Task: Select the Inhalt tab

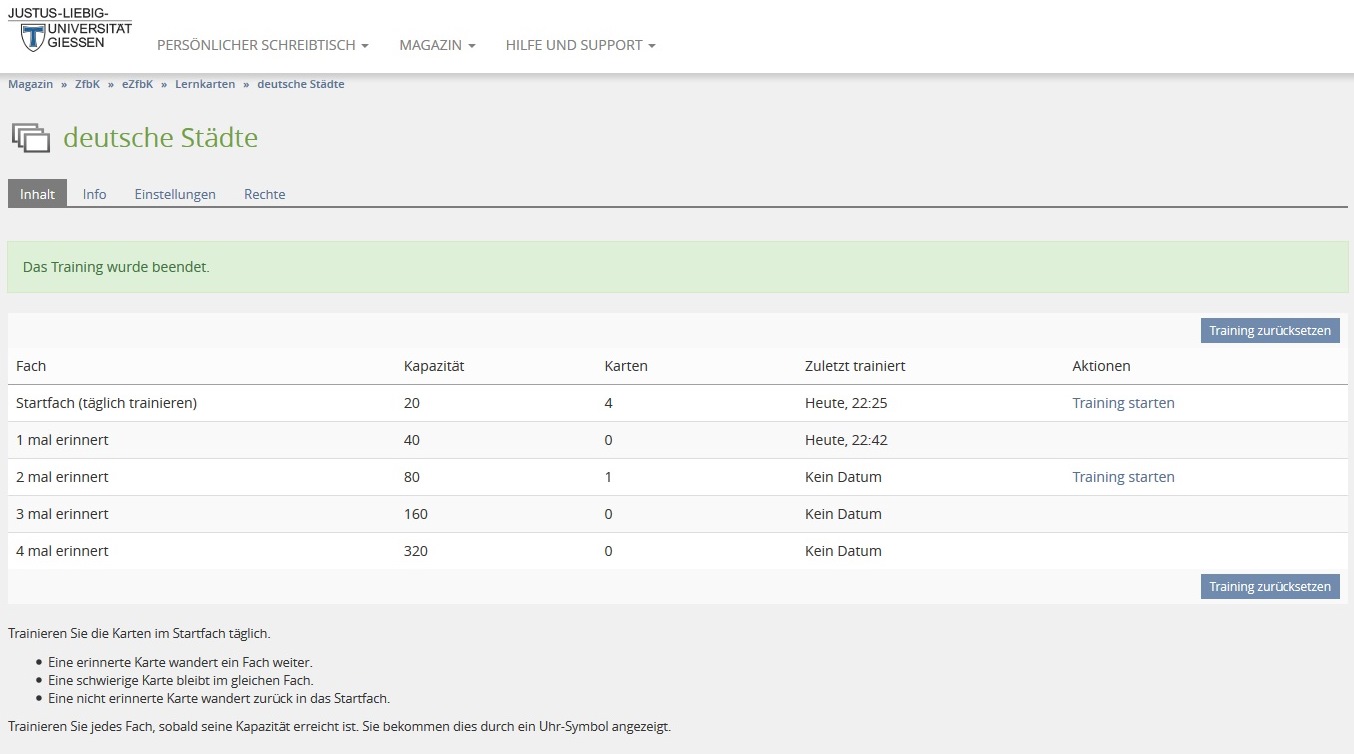Action: 37,194
